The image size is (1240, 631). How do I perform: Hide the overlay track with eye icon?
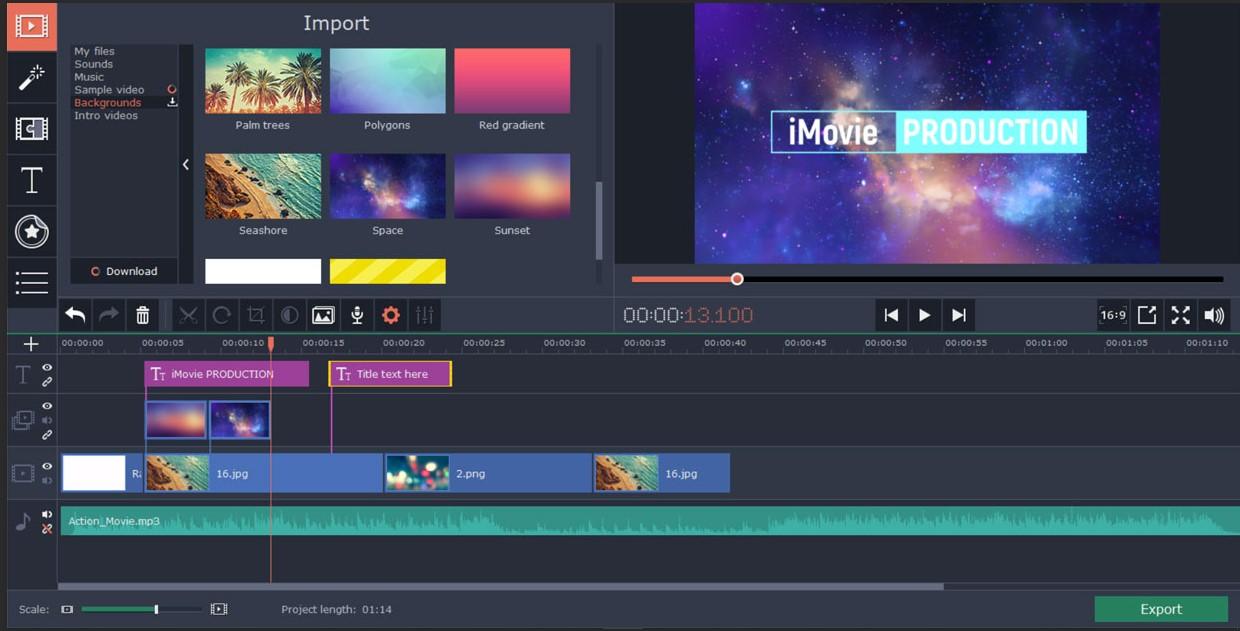coord(47,406)
